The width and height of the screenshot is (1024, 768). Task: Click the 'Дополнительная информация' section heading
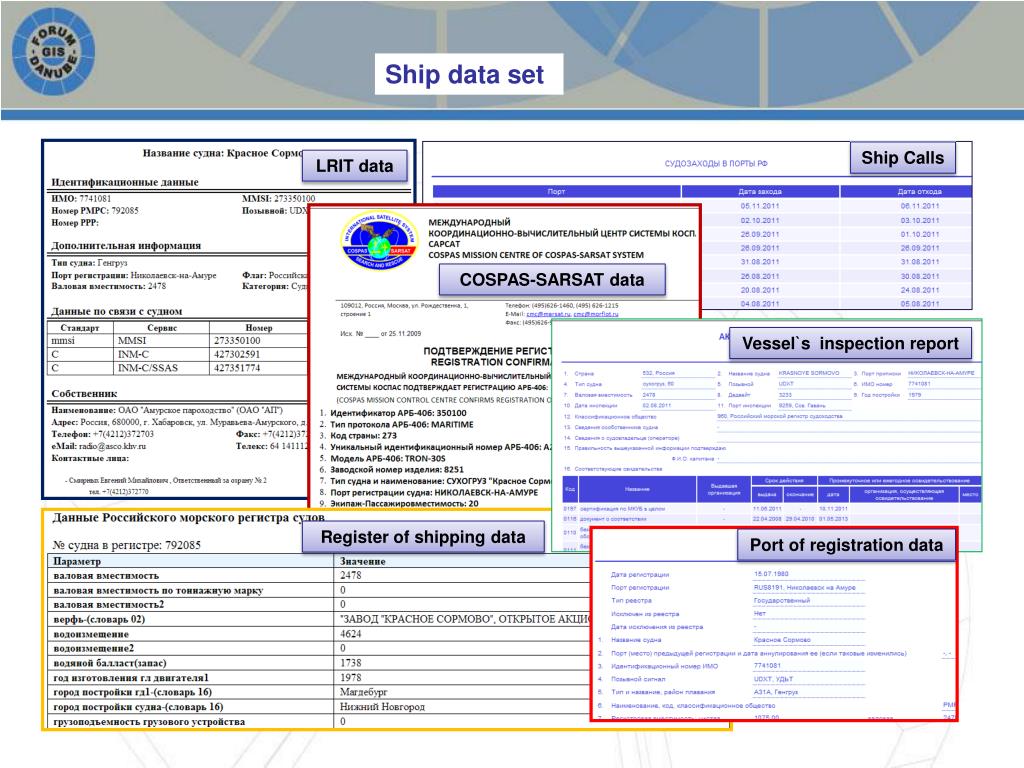coord(126,246)
